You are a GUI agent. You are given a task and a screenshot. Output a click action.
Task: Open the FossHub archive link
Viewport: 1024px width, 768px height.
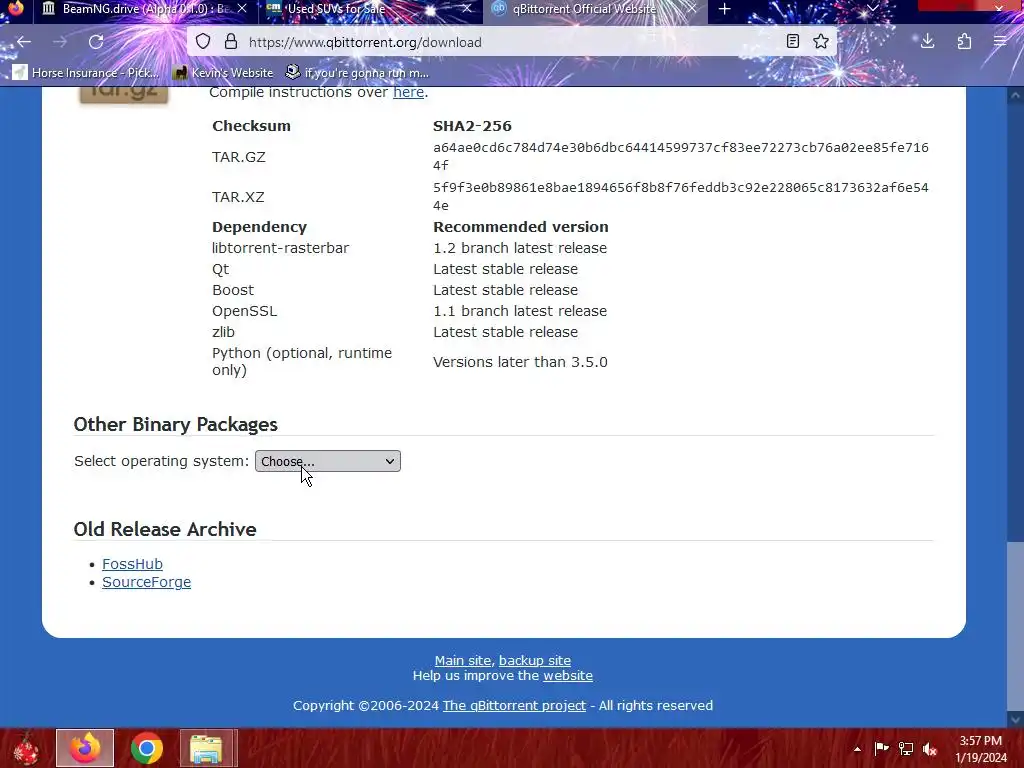tap(132, 564)
